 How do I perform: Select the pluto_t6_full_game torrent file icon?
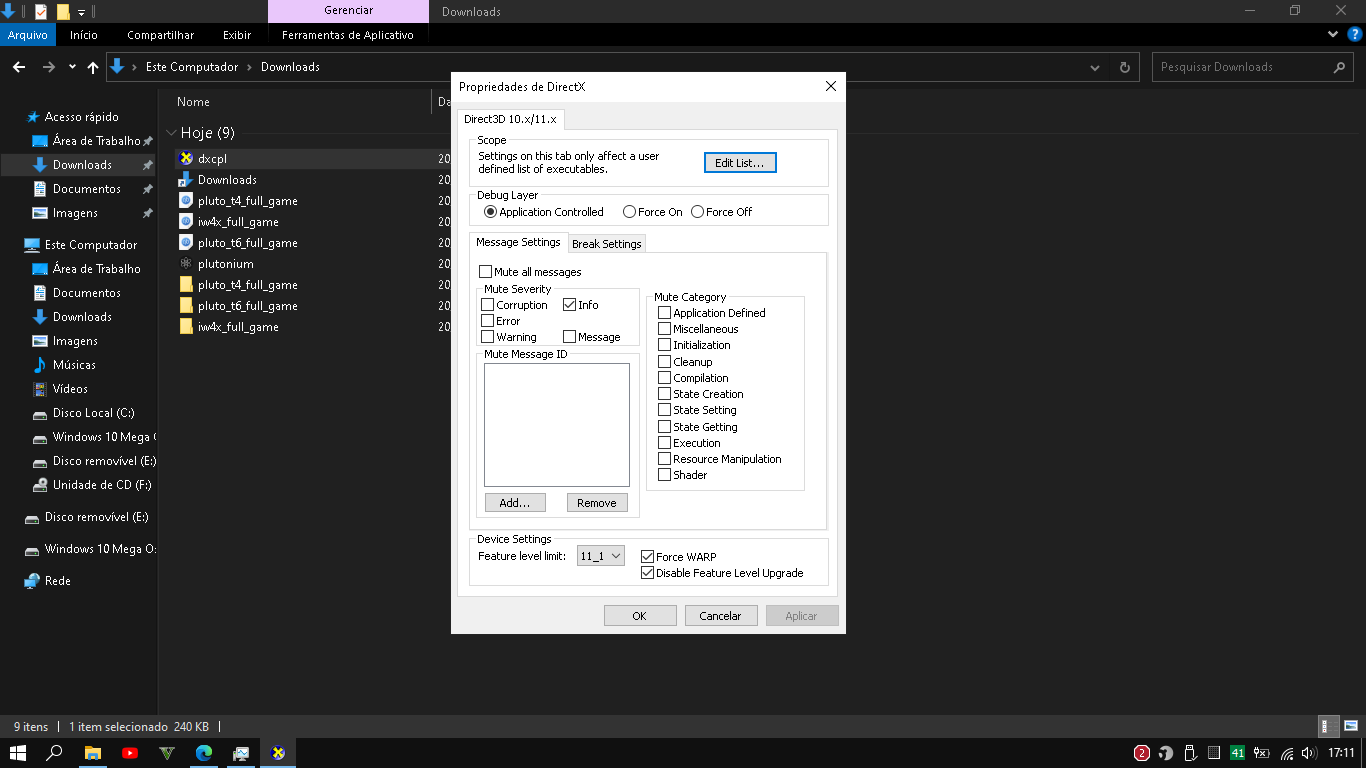pyautogui.click(x=185, y=242)
